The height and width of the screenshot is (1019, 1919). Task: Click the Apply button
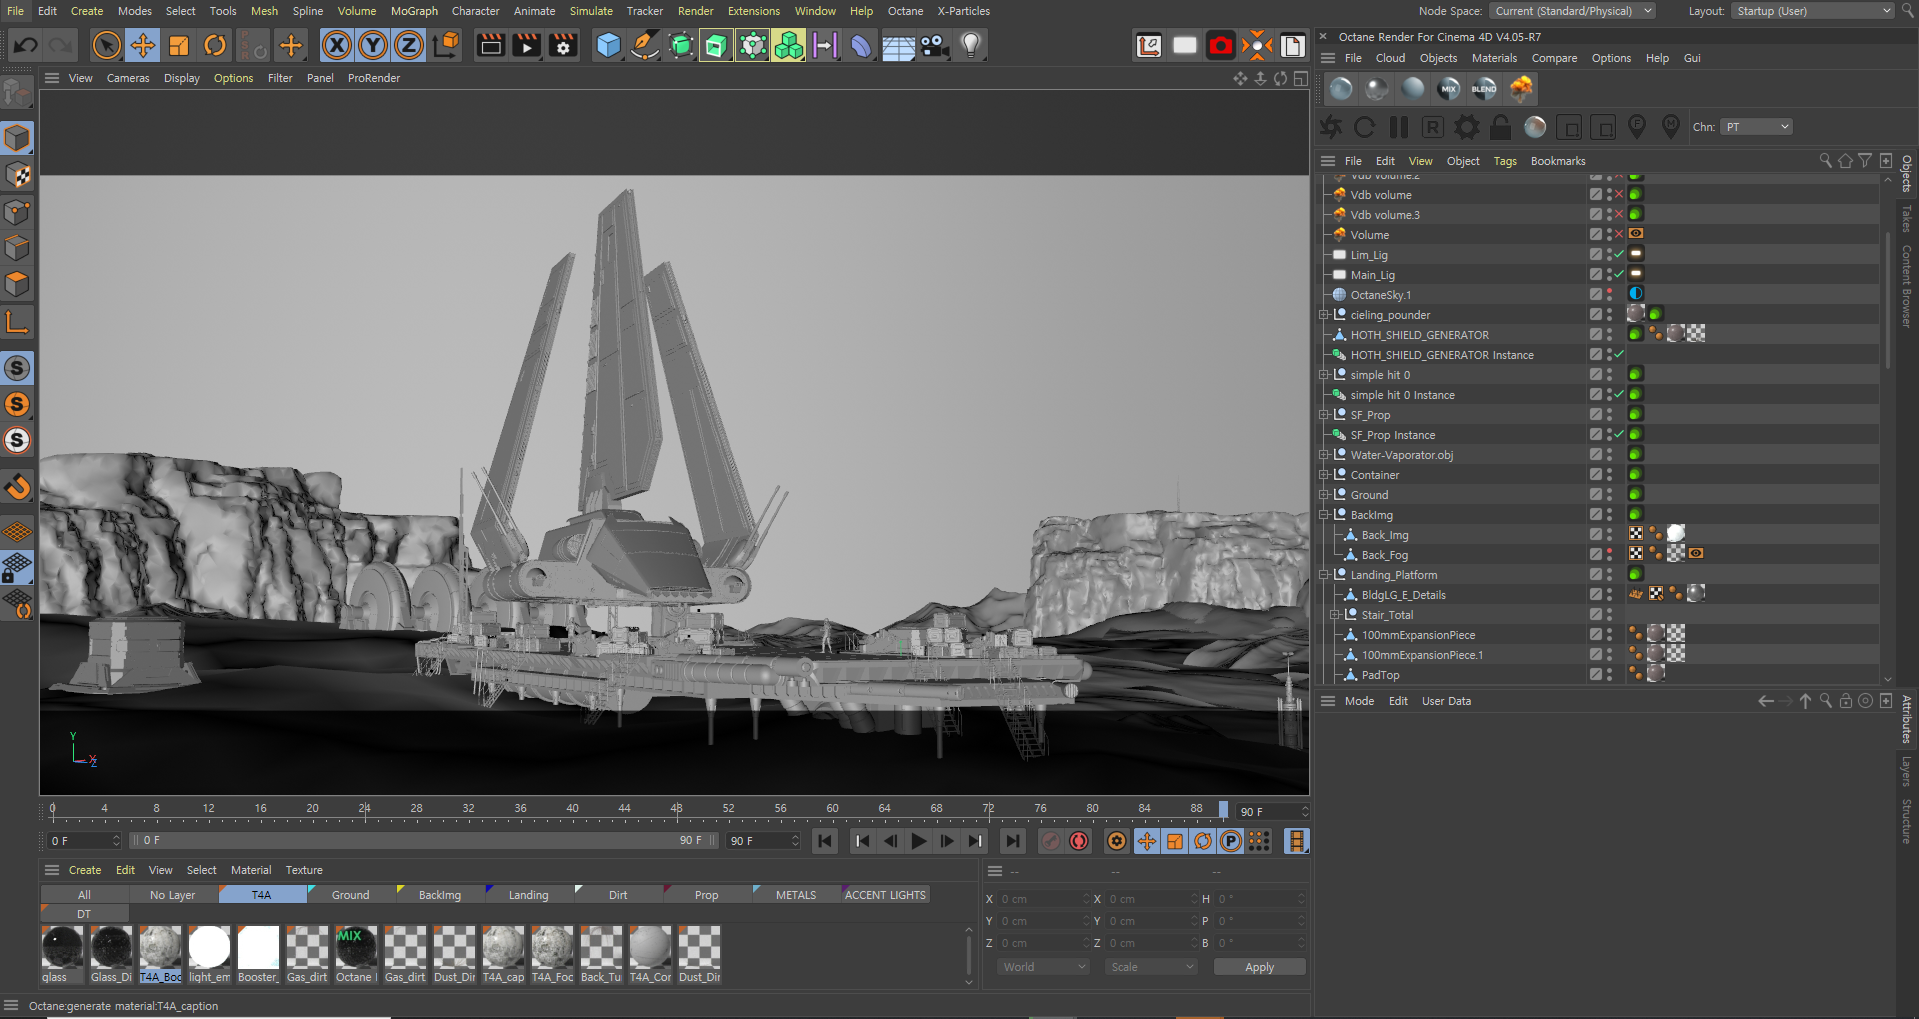[1259, 967]
